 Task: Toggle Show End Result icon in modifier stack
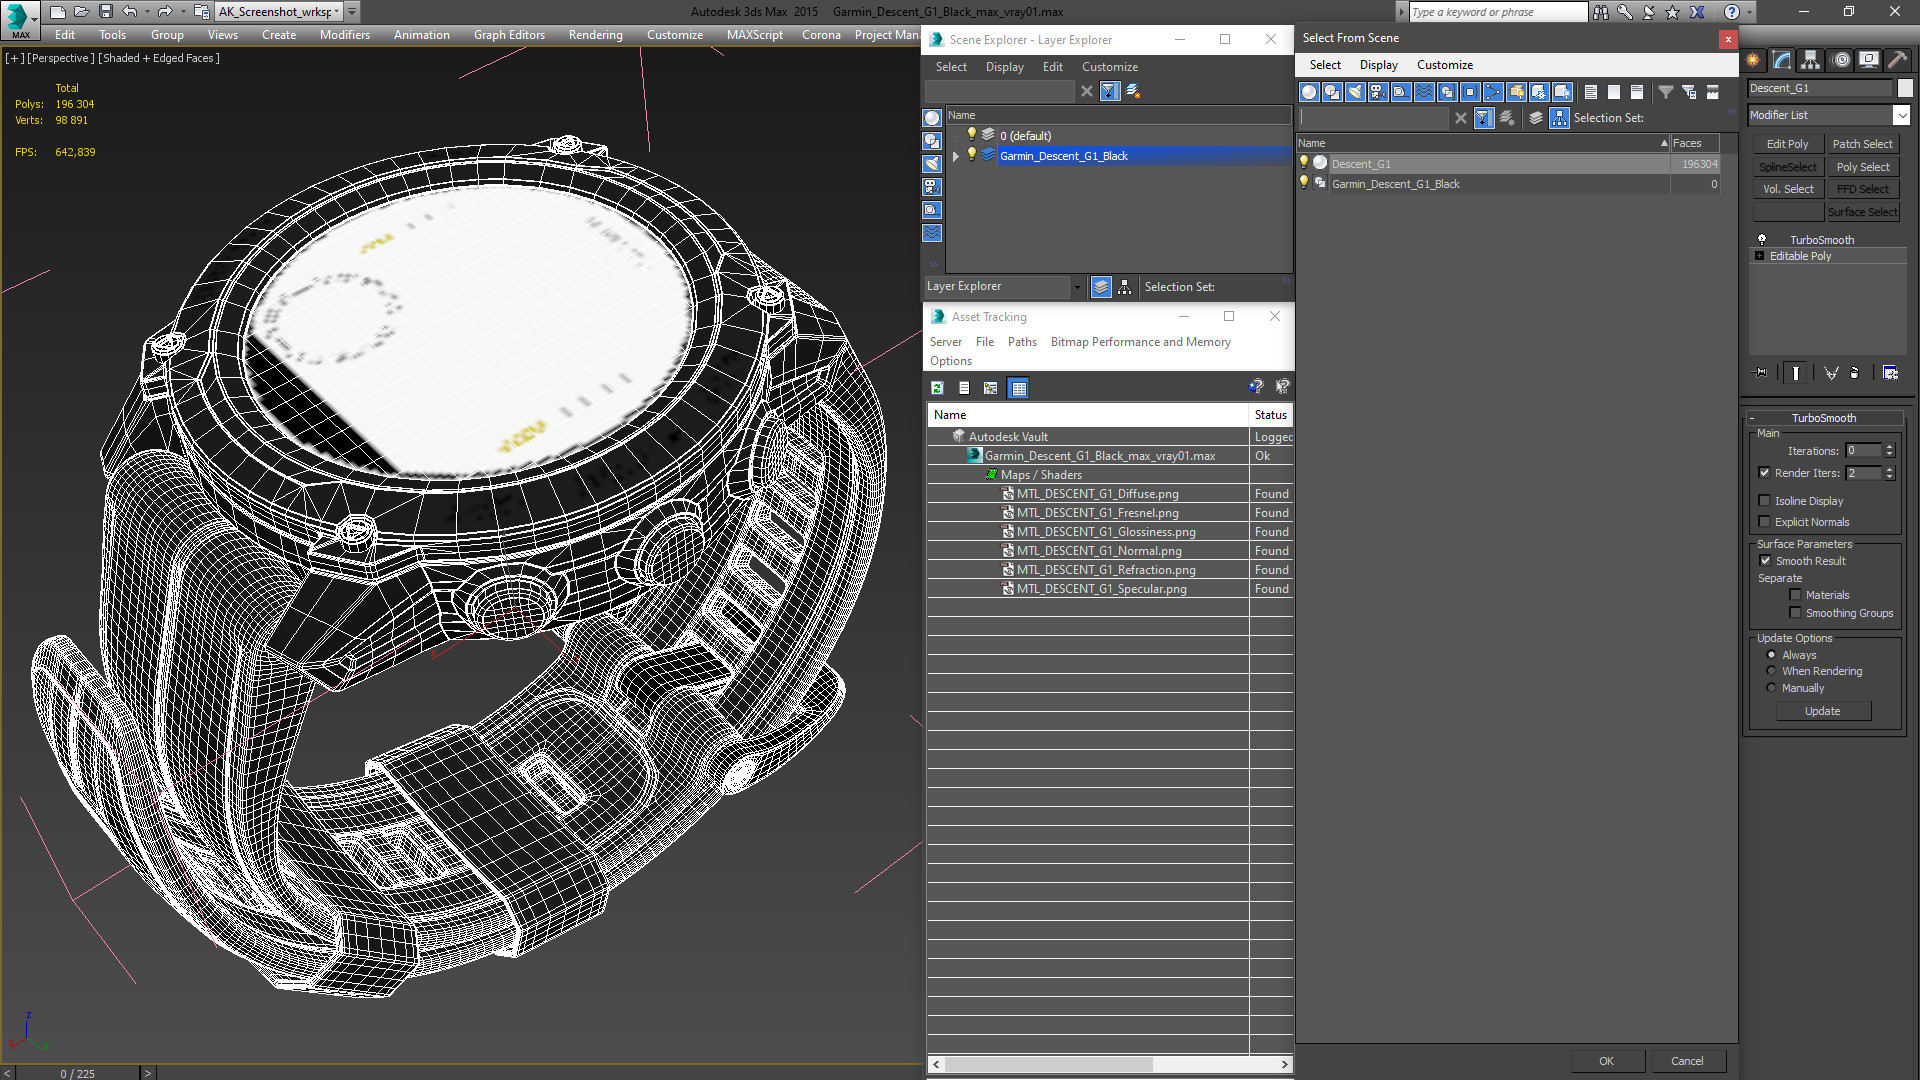1796,373
